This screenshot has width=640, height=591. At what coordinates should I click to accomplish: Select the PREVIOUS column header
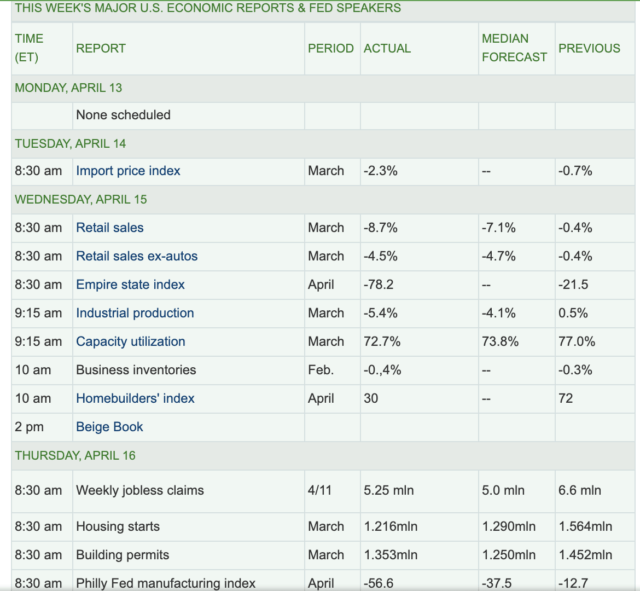coord(589,48)
